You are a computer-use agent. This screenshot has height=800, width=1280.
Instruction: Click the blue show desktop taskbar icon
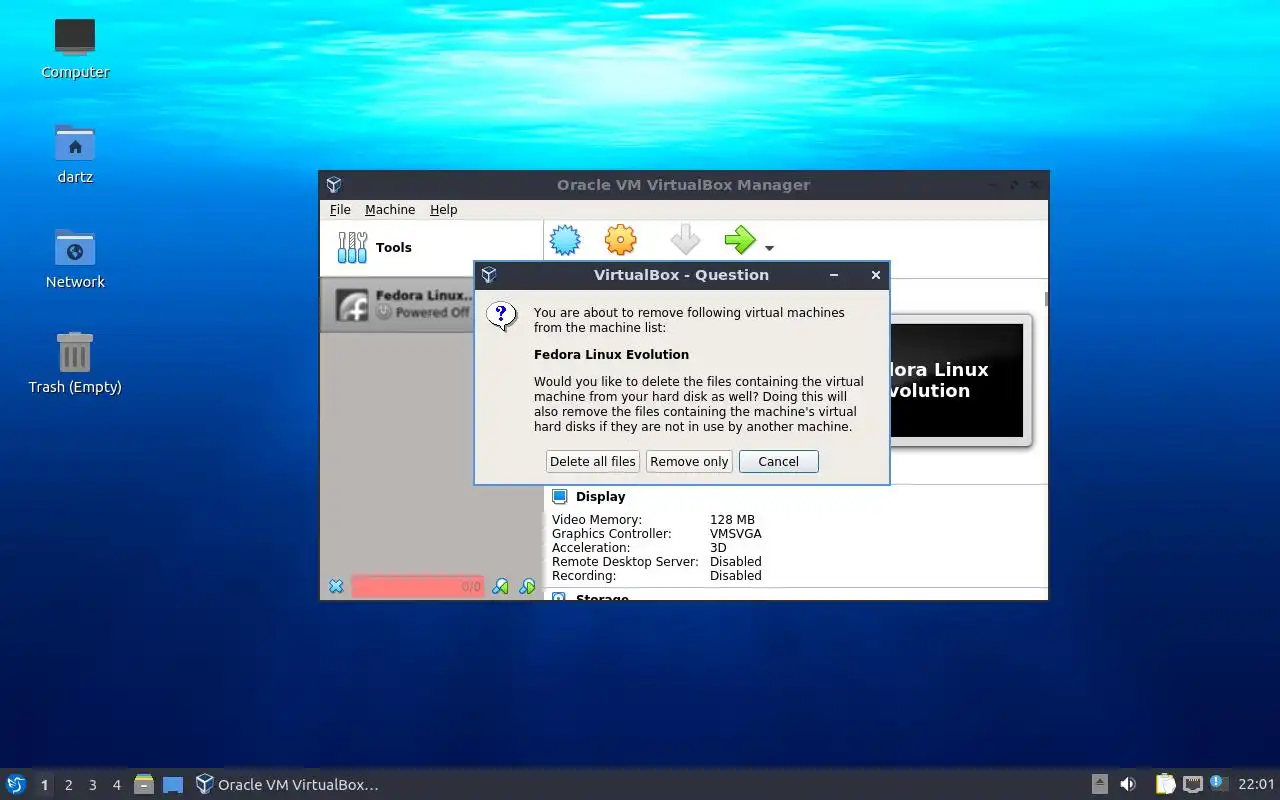173,784
